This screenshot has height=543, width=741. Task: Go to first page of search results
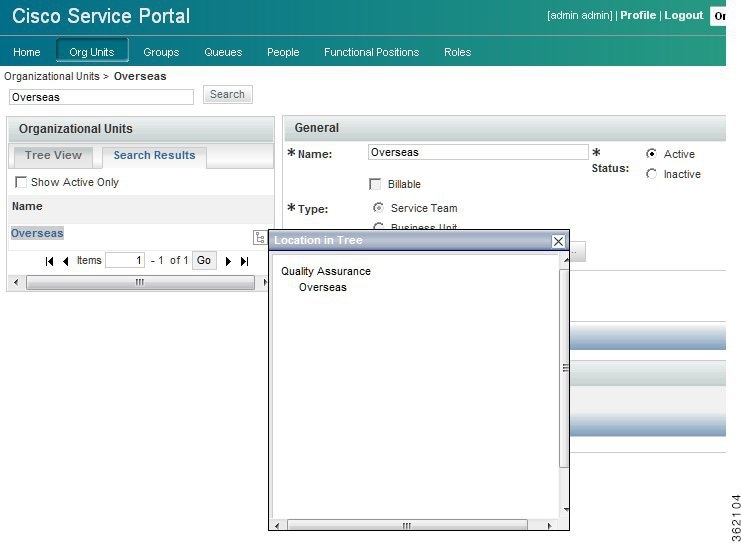(49, 261)
